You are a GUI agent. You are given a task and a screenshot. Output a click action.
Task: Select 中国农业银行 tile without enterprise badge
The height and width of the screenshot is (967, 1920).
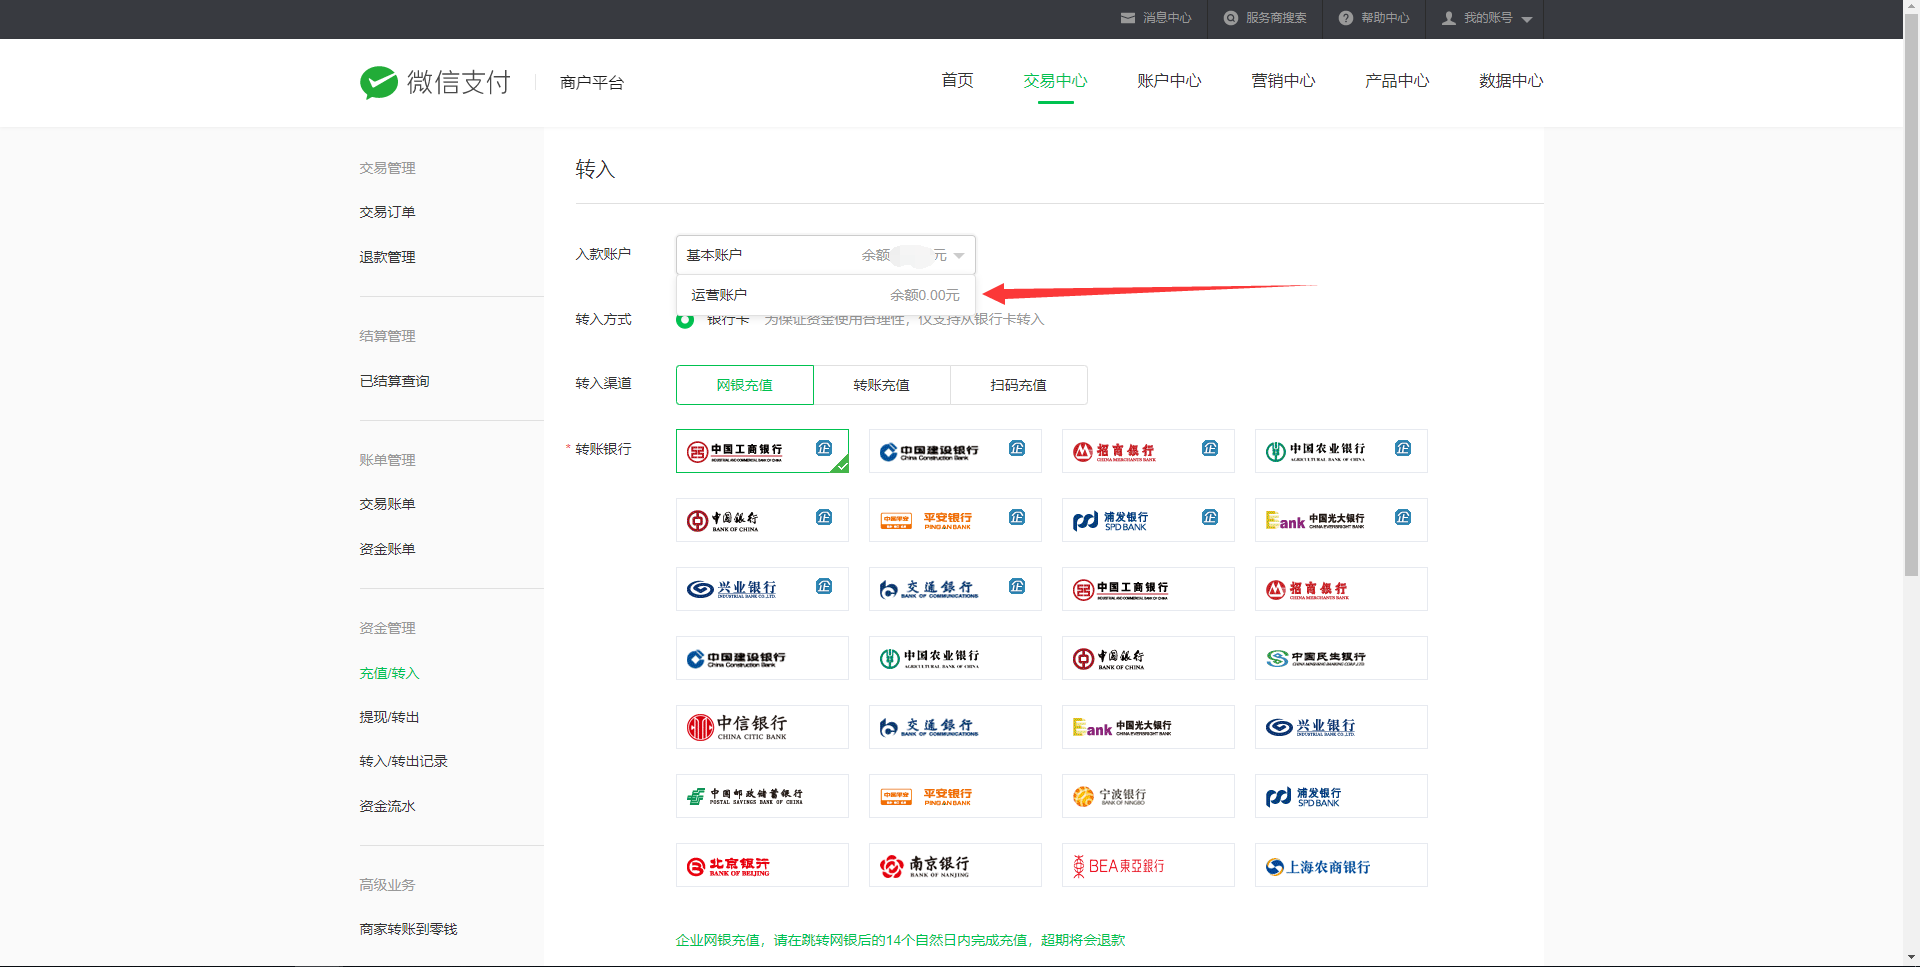click(x=955, y=658)
